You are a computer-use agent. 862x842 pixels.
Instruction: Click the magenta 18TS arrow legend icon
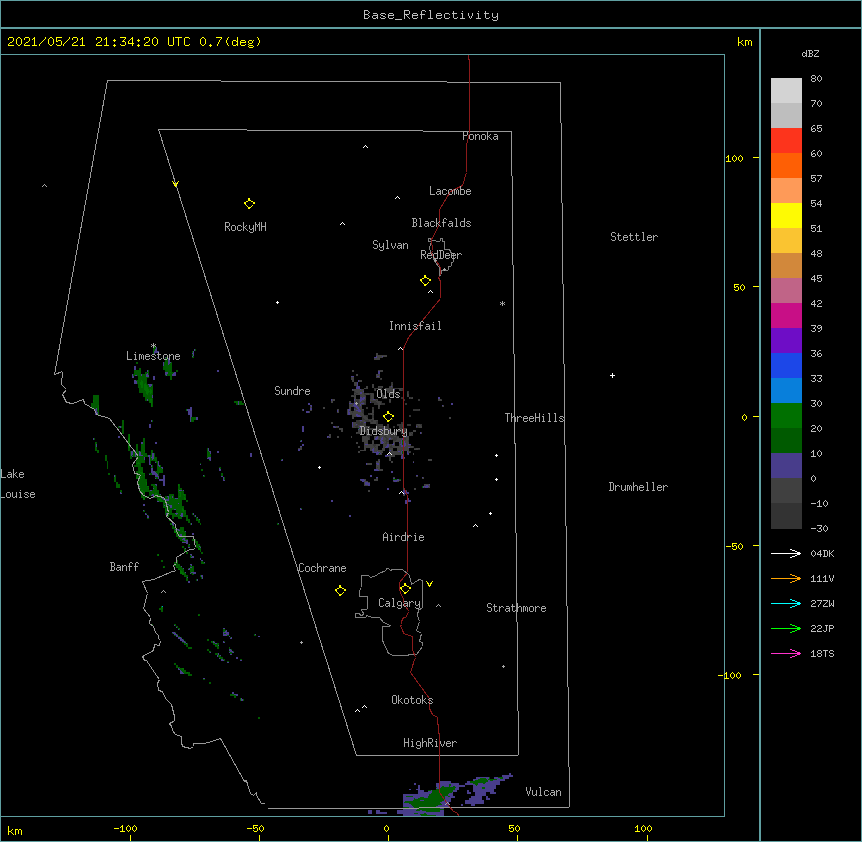pos(786,653)
